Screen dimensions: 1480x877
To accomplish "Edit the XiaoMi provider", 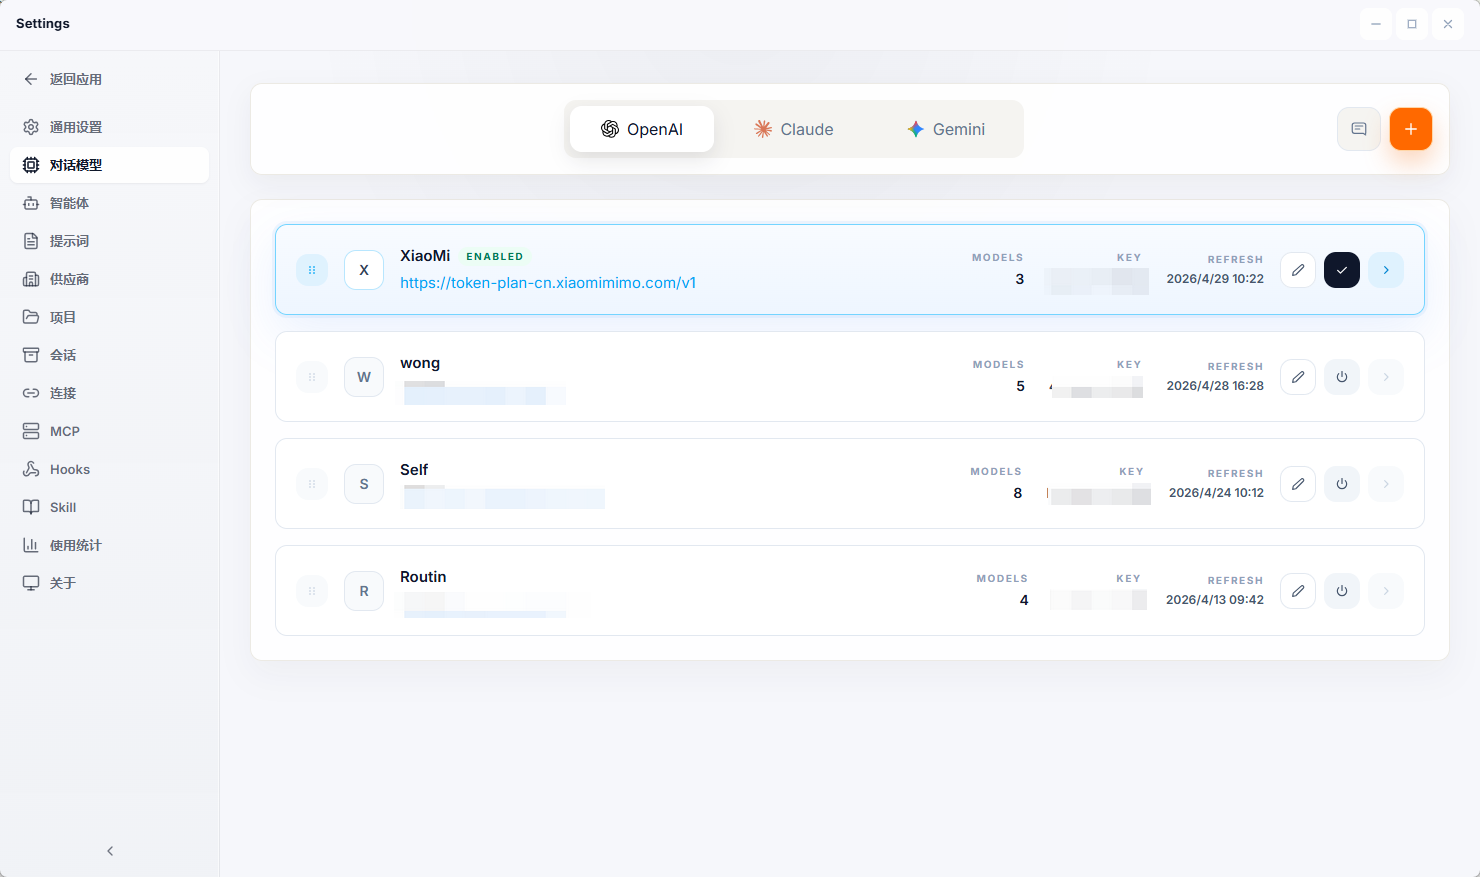I will [x=1298, y=270].
